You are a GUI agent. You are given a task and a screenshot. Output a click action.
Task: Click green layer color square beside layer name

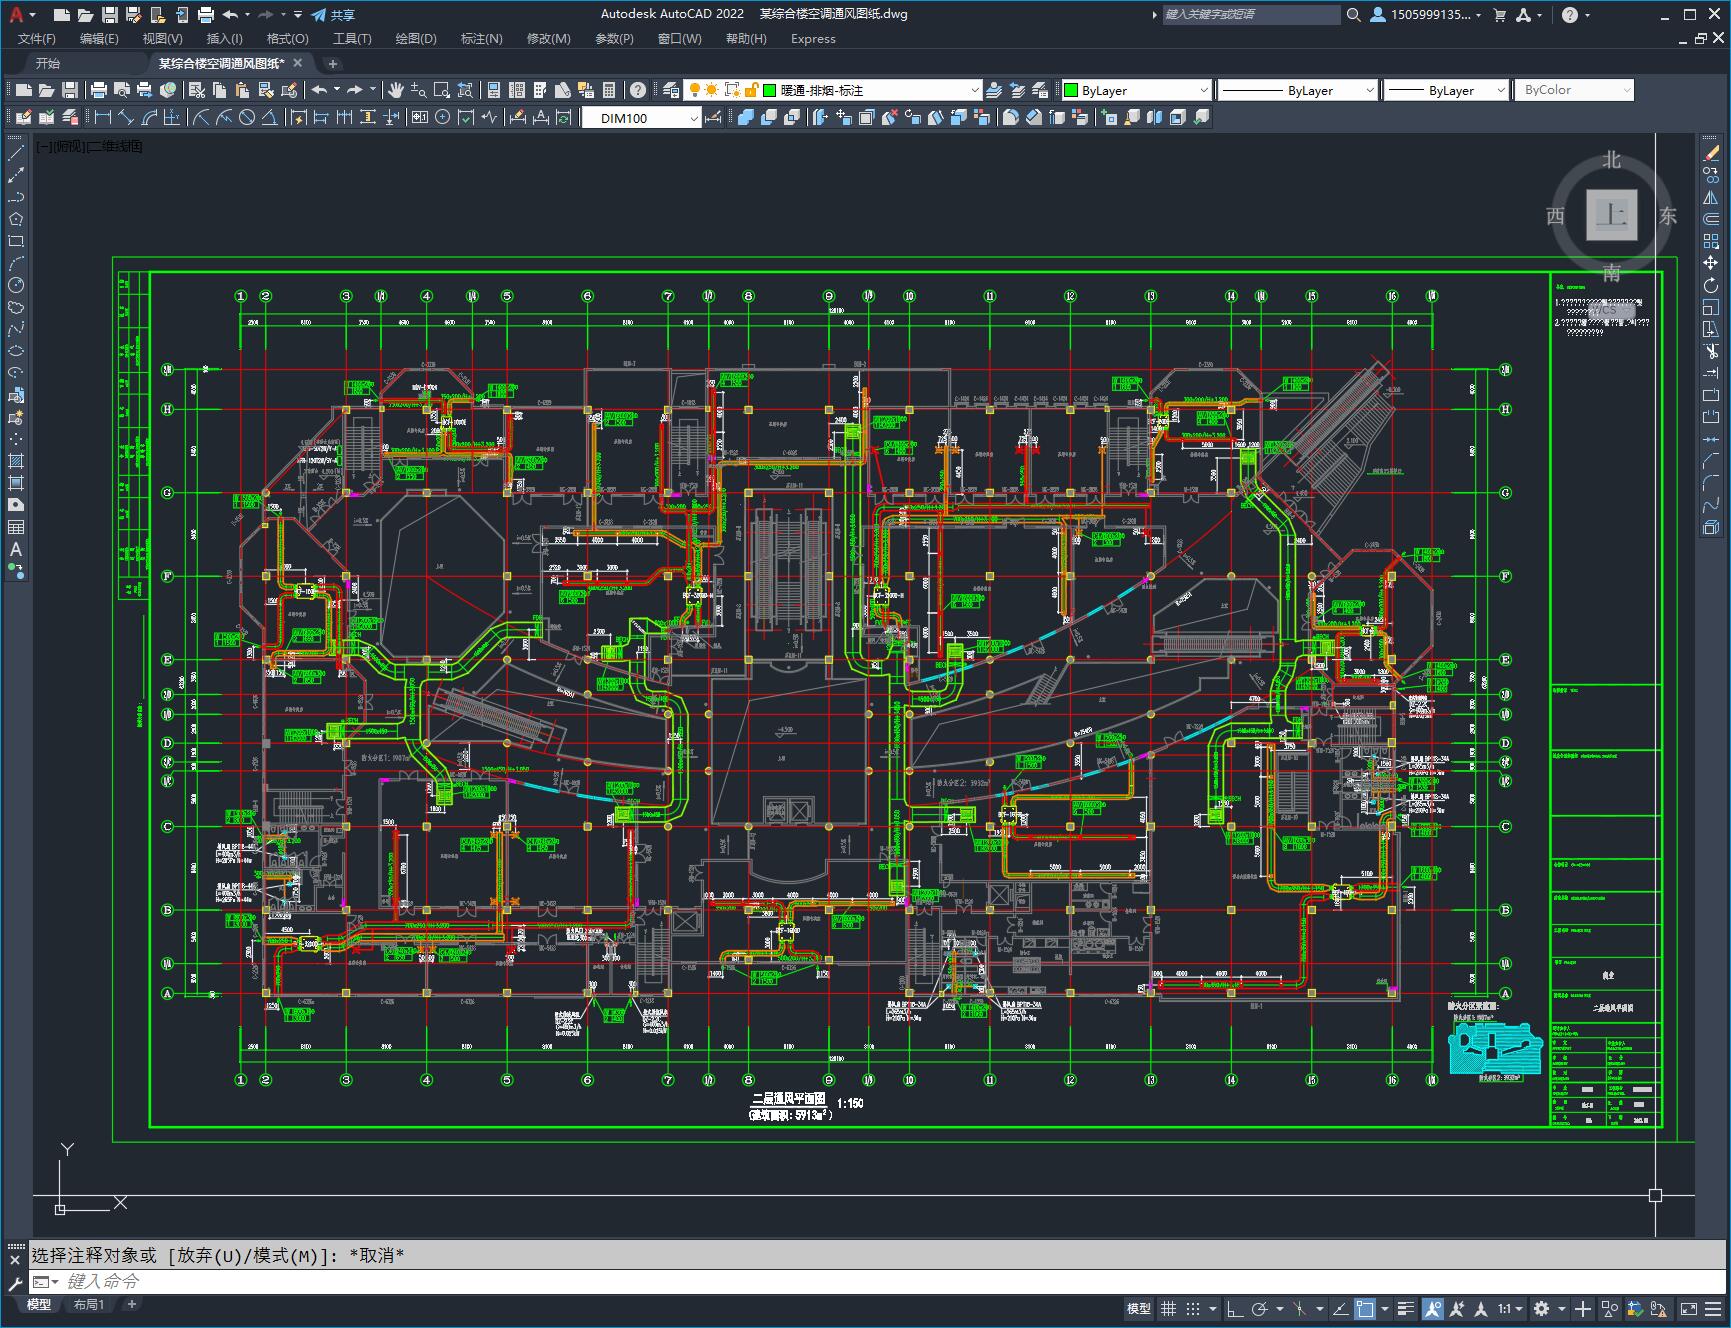tap(770, 90)
